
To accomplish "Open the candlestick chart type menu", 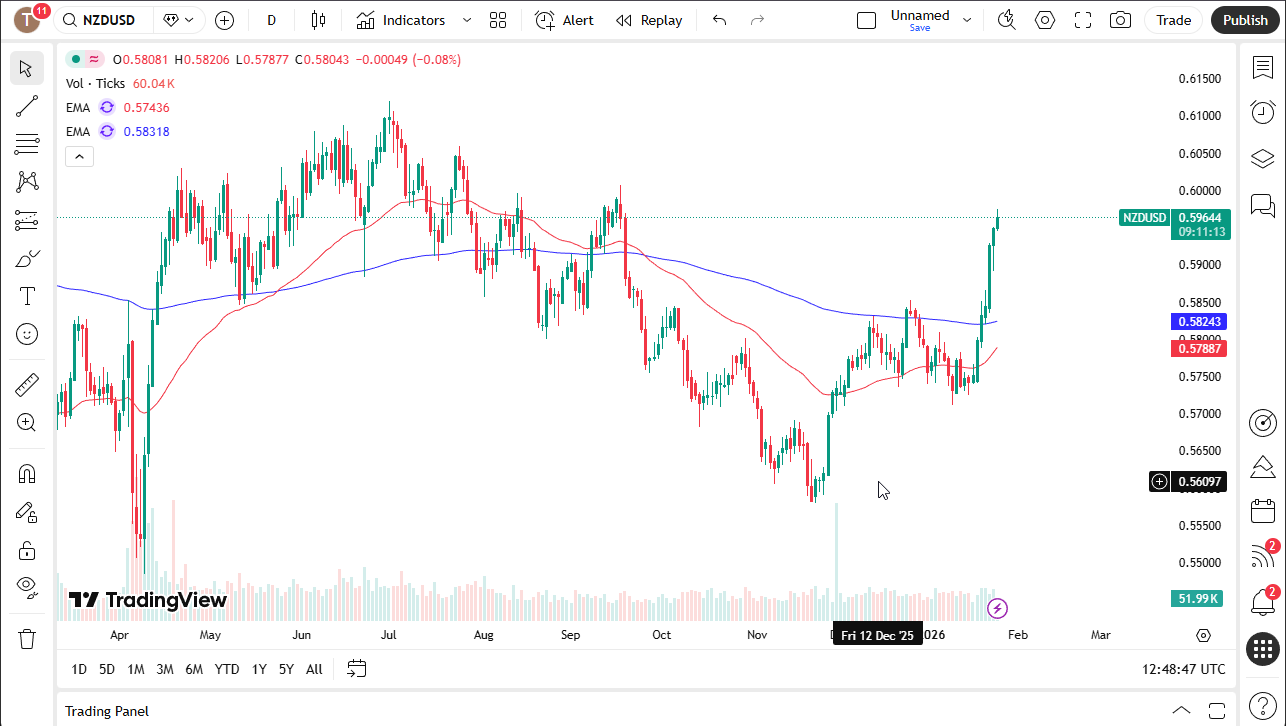I will point(318,20).
